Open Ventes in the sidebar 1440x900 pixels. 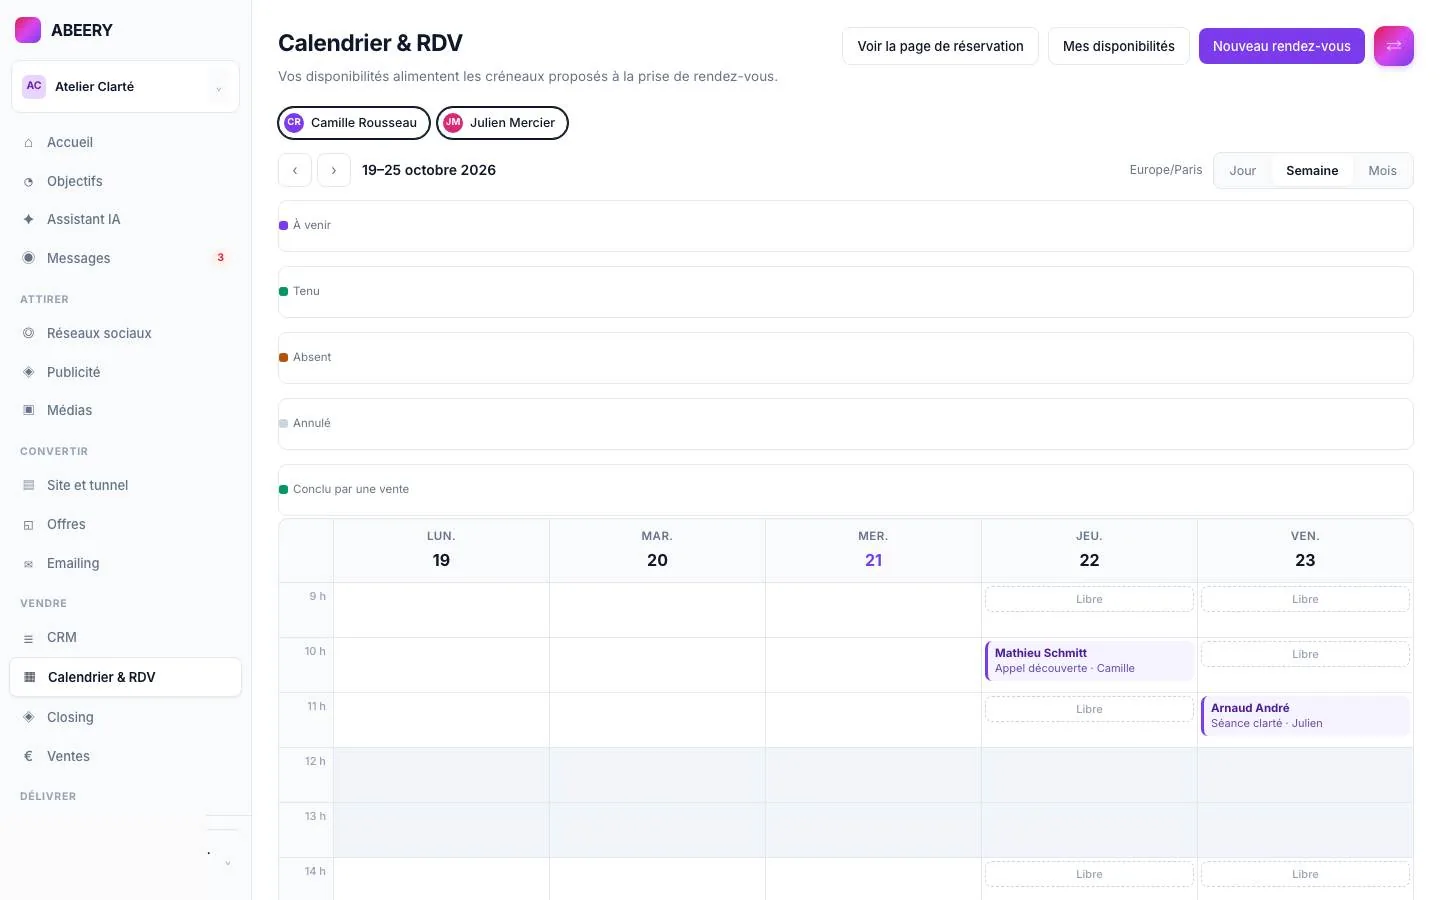coord(125,756)
